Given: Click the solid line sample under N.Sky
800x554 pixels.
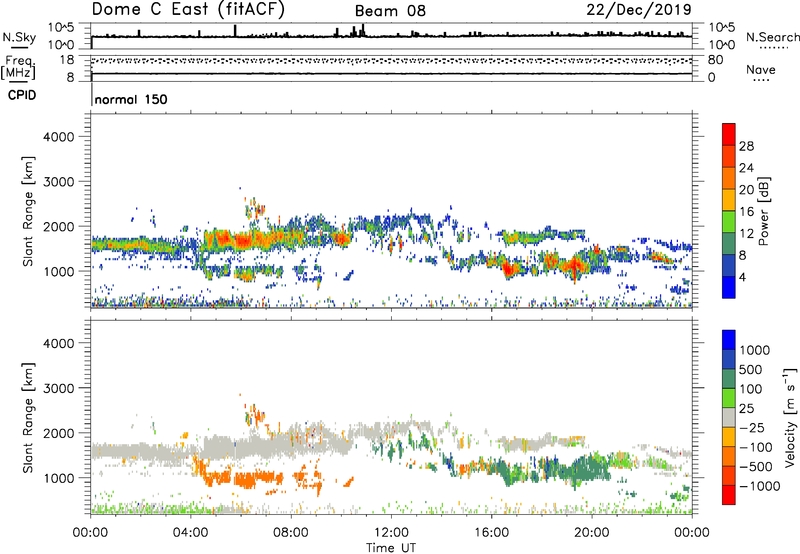Looking at the screenshot, I should point(19,48).
